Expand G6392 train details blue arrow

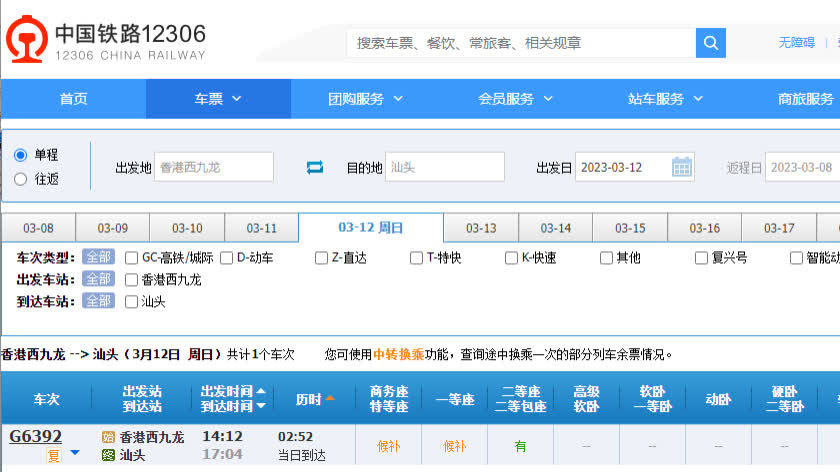coord(74,454)
